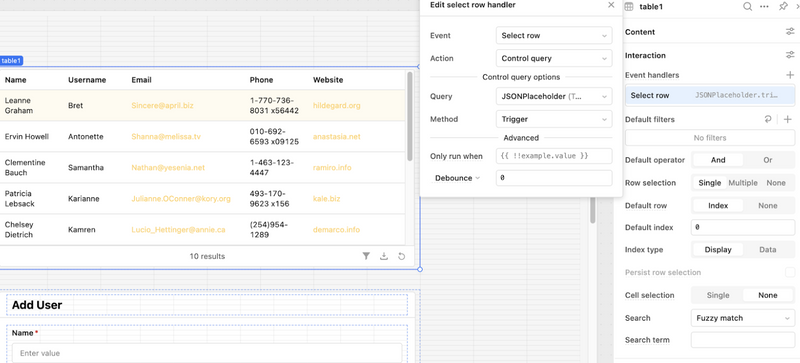
Task: Click the Search term input field
Action: pos(742,340)
